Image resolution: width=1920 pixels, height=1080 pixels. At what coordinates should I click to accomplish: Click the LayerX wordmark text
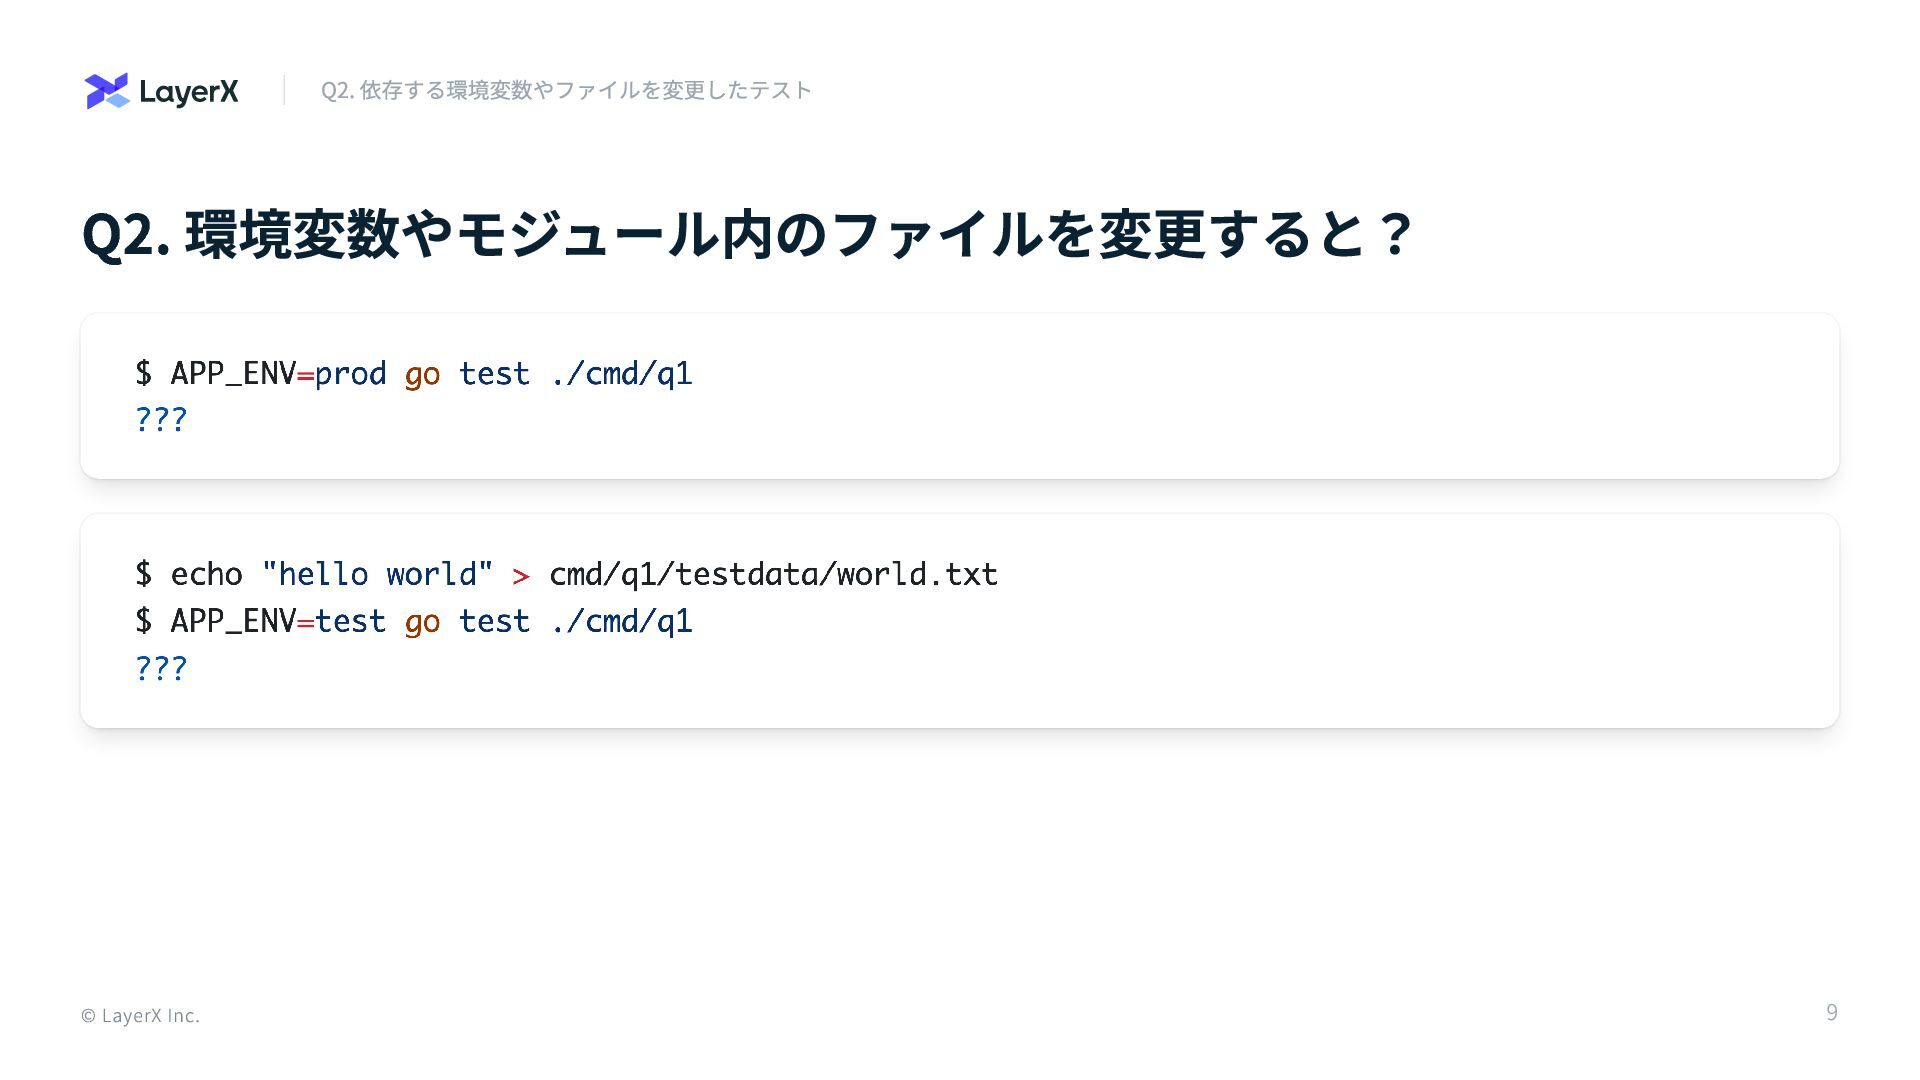(x=189, y=92)
